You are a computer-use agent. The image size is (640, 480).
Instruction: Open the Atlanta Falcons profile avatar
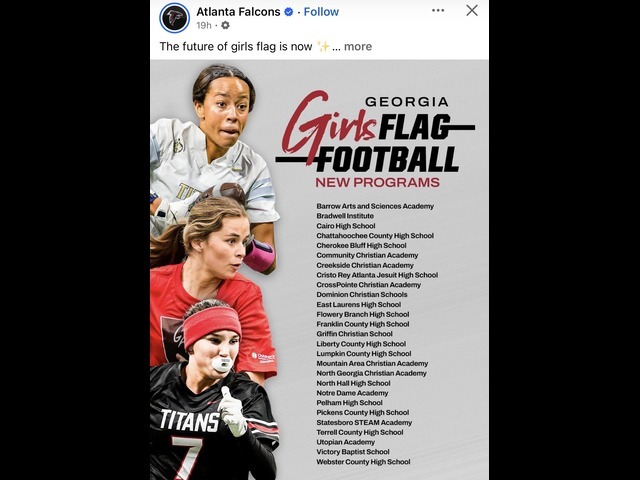click(175, 18)
